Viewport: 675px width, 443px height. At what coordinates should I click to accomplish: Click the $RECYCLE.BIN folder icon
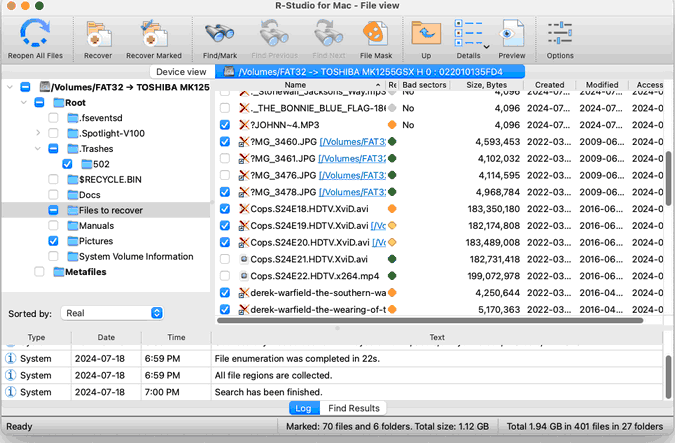click(72, 180)
